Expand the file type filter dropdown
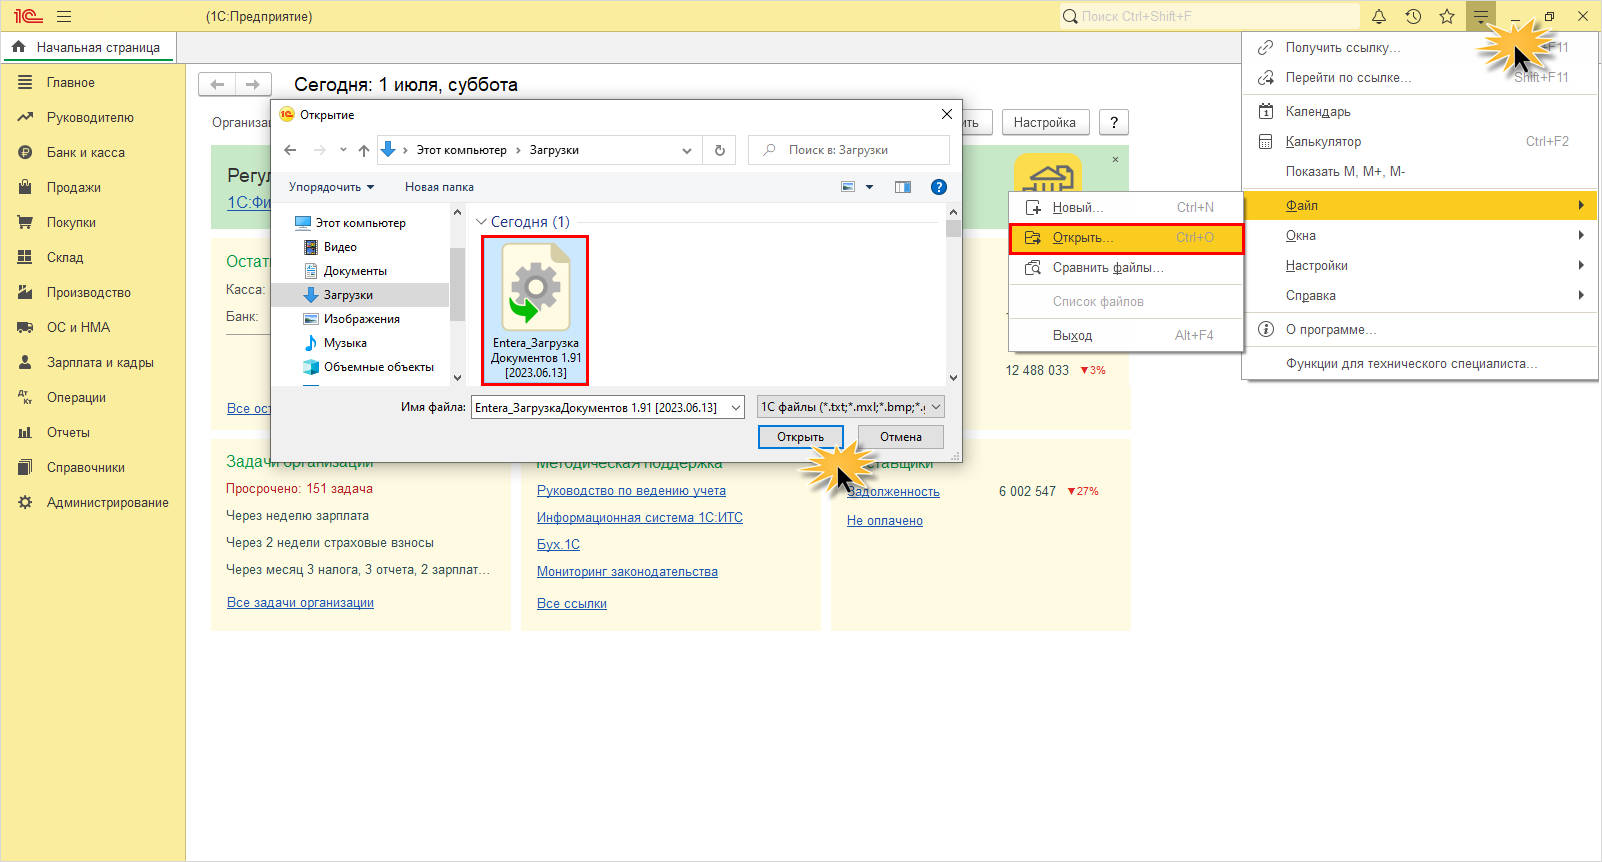The image size is (1602, 862). pos(936,407)
